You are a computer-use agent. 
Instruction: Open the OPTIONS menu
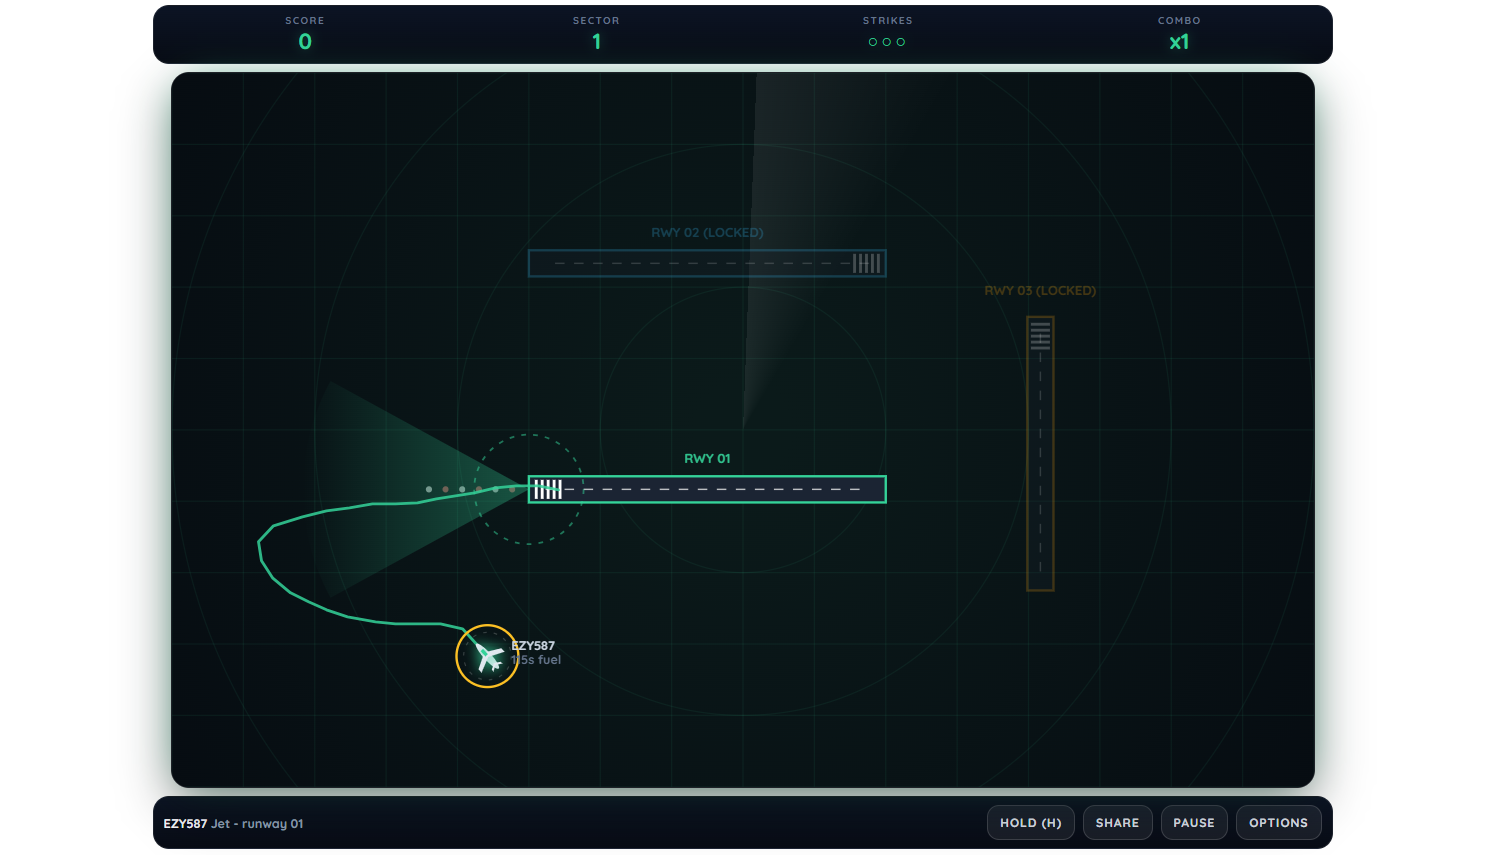pos(1278,823)
